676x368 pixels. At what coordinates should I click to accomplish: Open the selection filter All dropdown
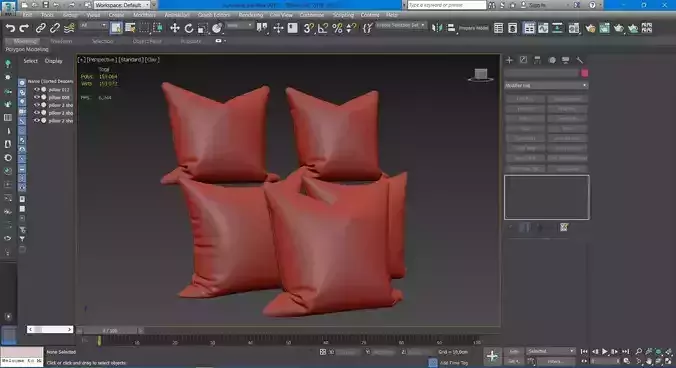tap(93, 26)
